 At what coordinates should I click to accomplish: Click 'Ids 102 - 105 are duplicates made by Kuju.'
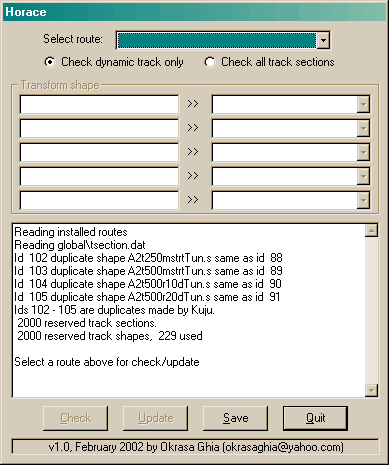pos(115,310)
